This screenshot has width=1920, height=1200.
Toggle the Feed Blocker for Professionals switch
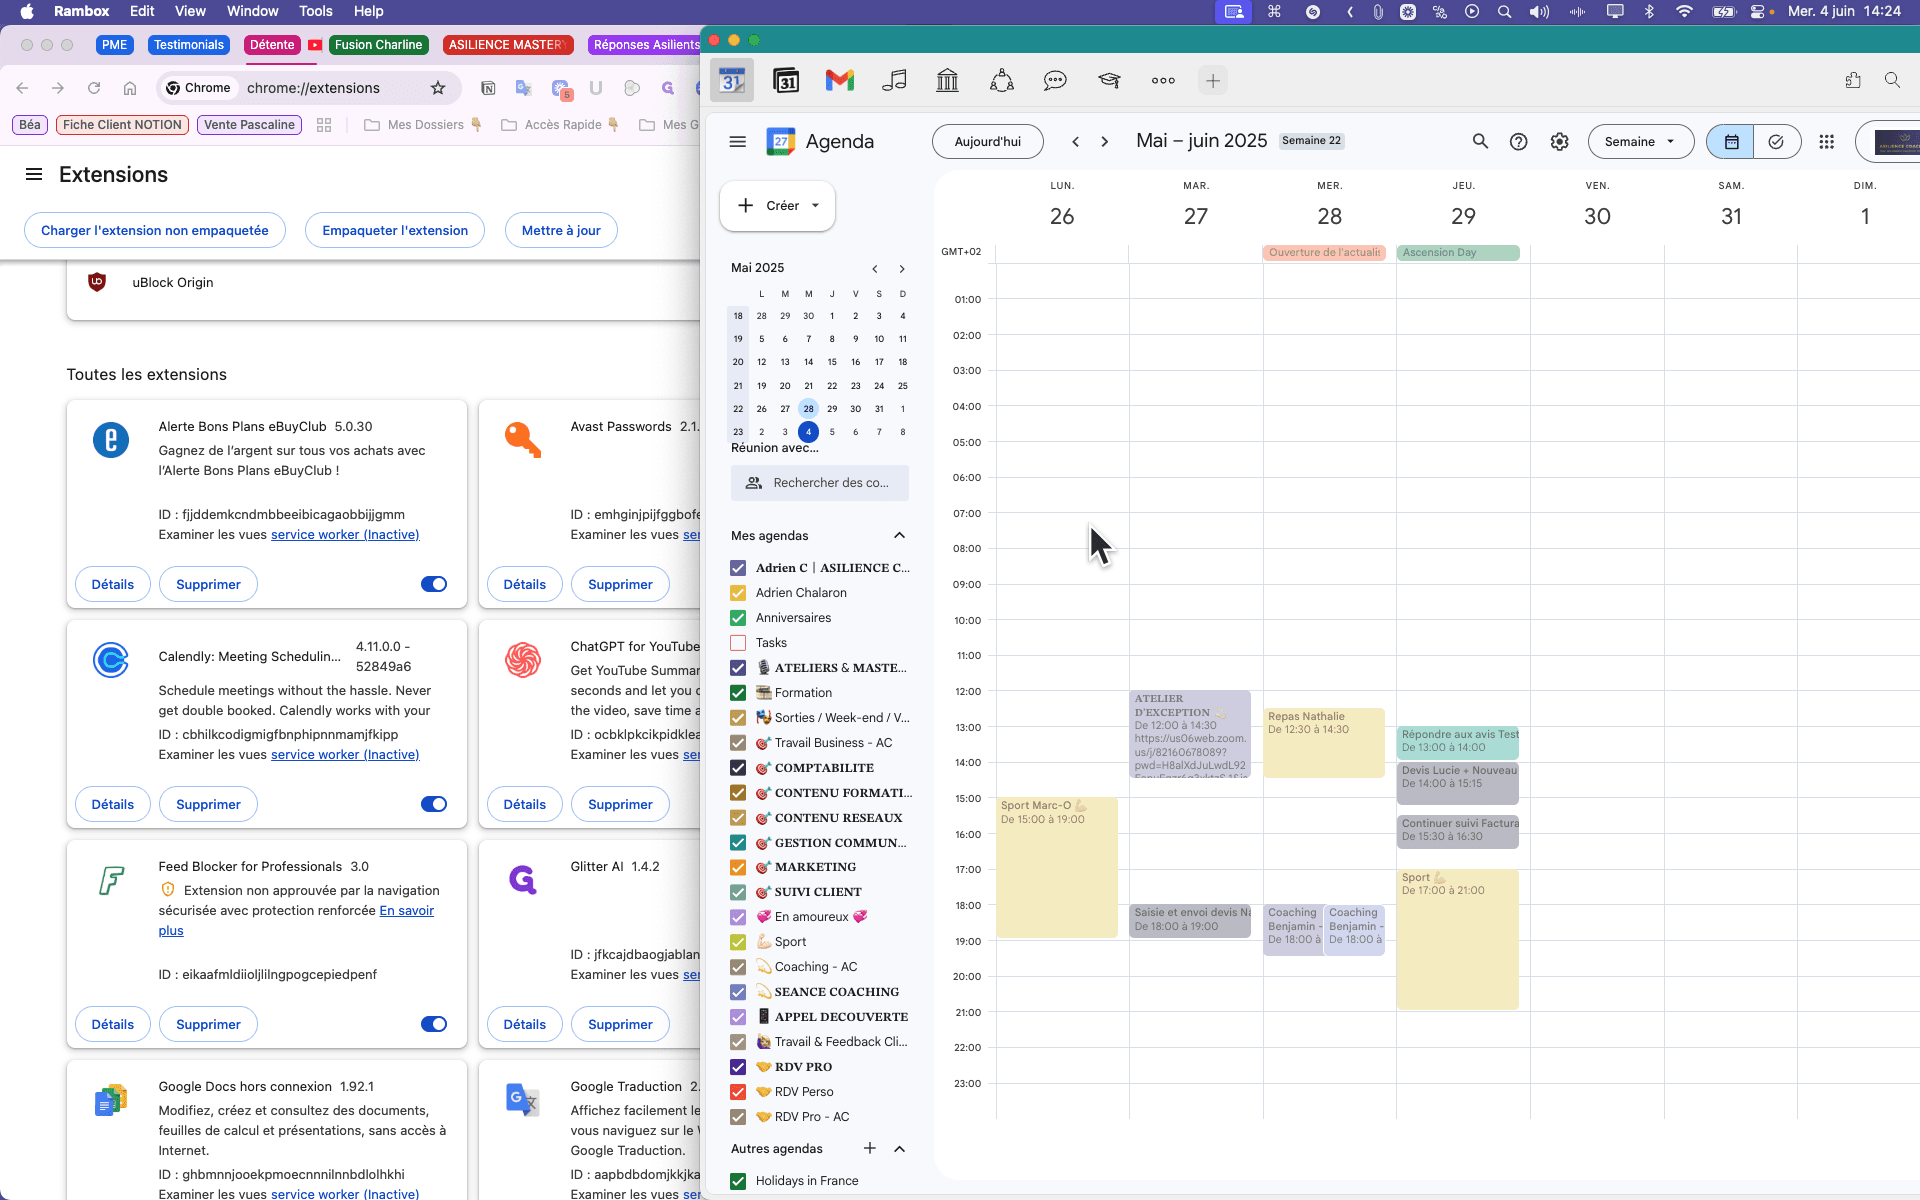[x=434, y=1024]
